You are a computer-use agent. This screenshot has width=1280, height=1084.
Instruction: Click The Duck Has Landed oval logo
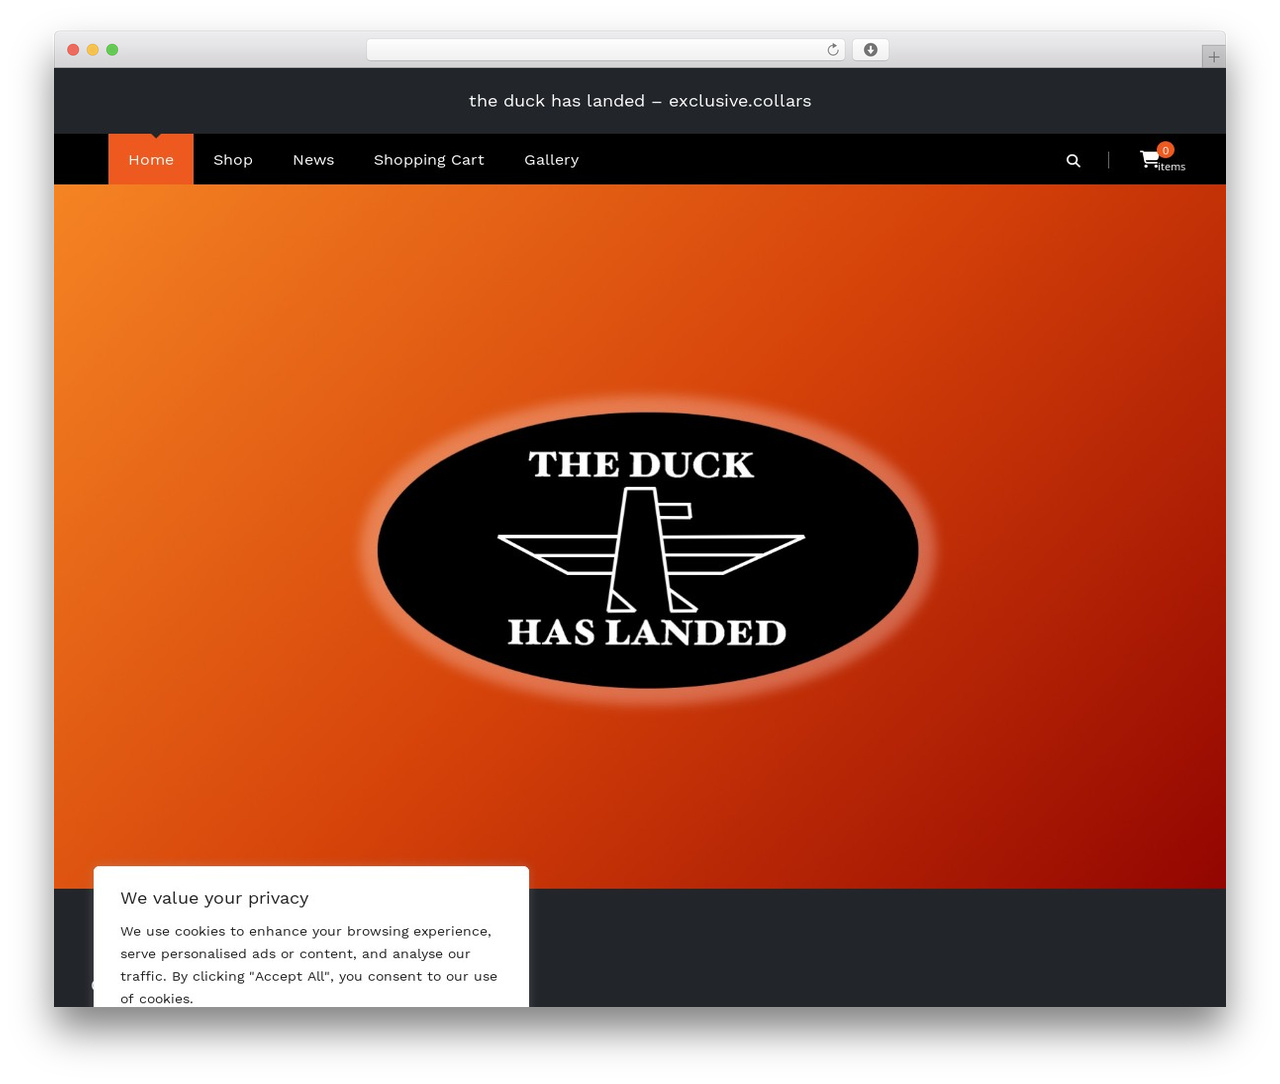click(648, 550)
